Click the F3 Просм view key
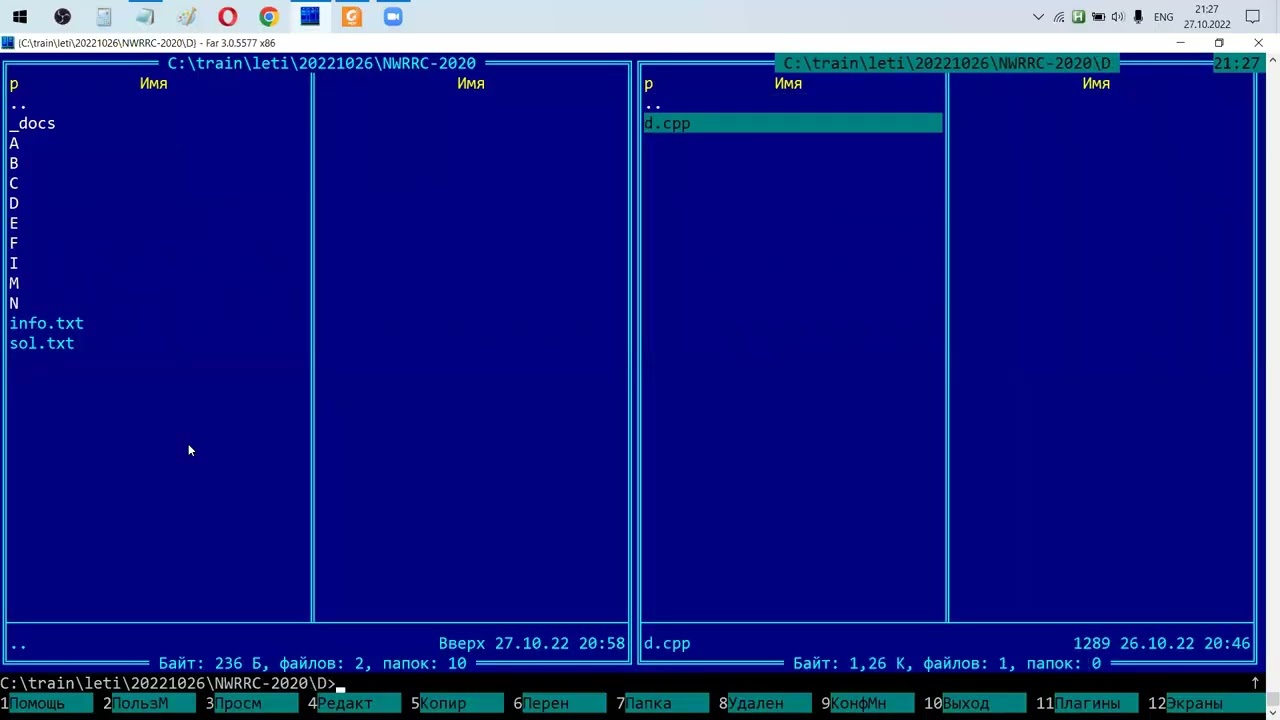This screenshot has width=1280, height=720. coord(250,704)
